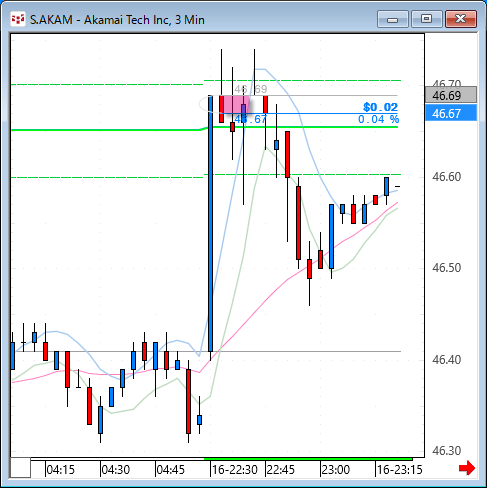487x488 pixels.
Task: Click the tall blue breakout candle at 22:30
Action: coord(210,224)
